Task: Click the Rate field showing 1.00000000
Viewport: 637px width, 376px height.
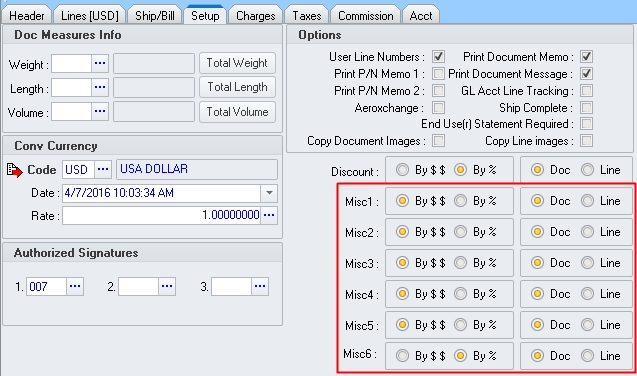Action: pos(161,215)
